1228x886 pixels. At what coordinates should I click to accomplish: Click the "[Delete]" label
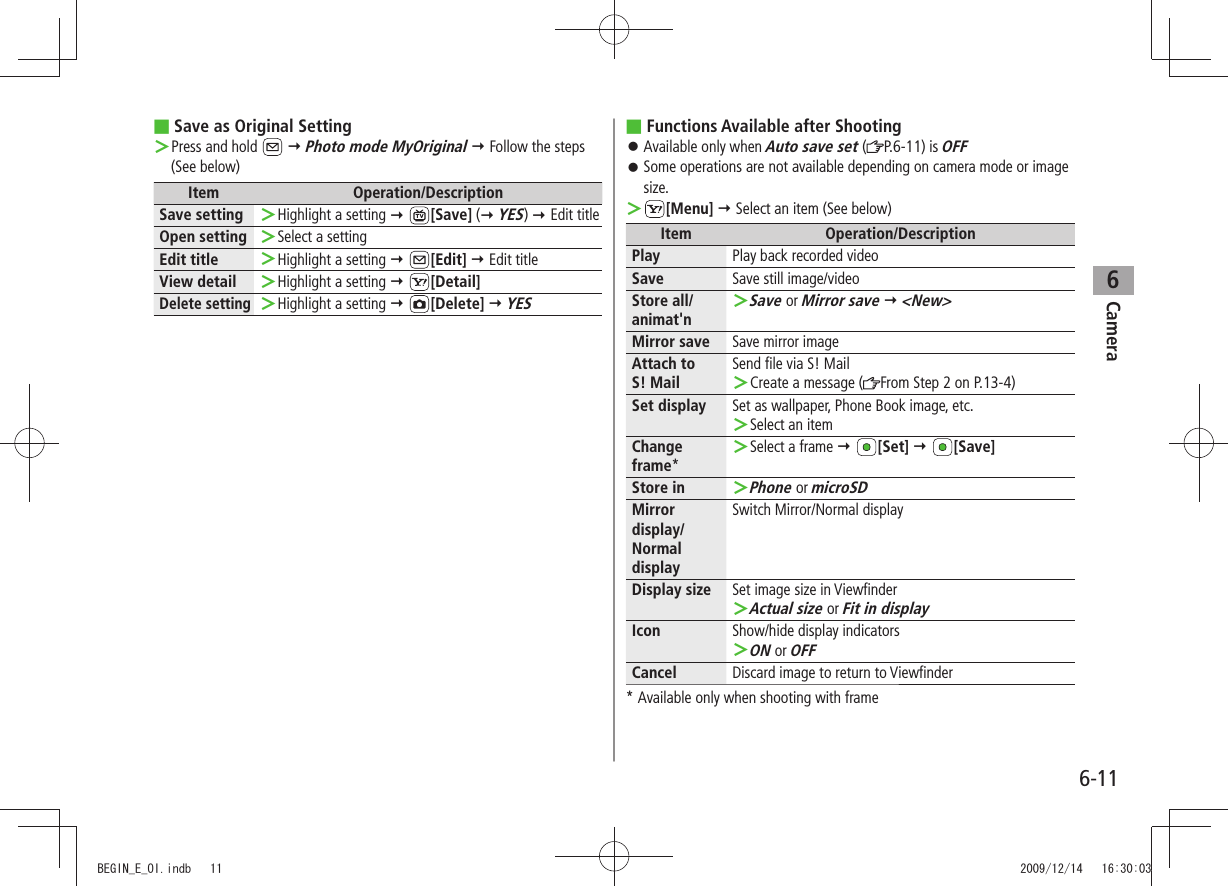pyautogui.click(x=457, y=304)
